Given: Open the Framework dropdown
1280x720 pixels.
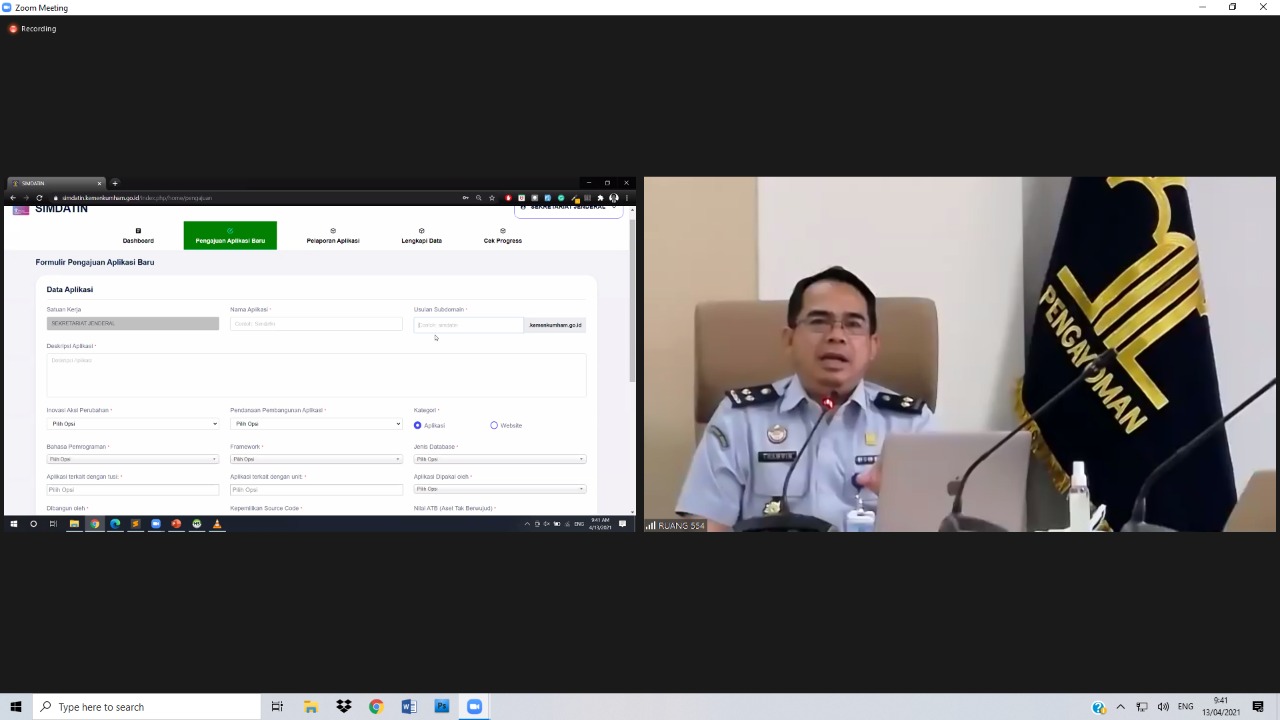Looking at the screenshot, I should tap(316, 459).
